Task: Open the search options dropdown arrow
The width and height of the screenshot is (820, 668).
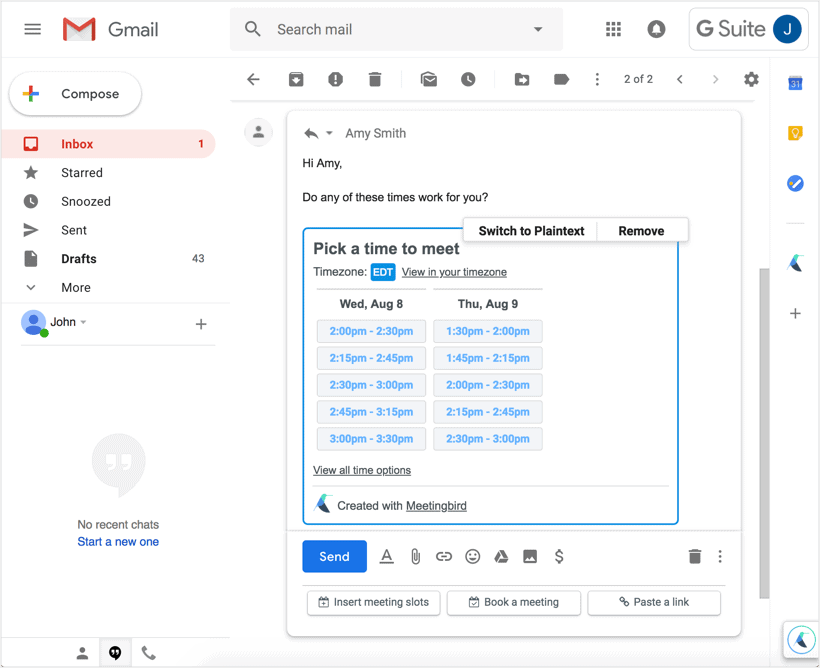Action: click(x=538, y=29)
